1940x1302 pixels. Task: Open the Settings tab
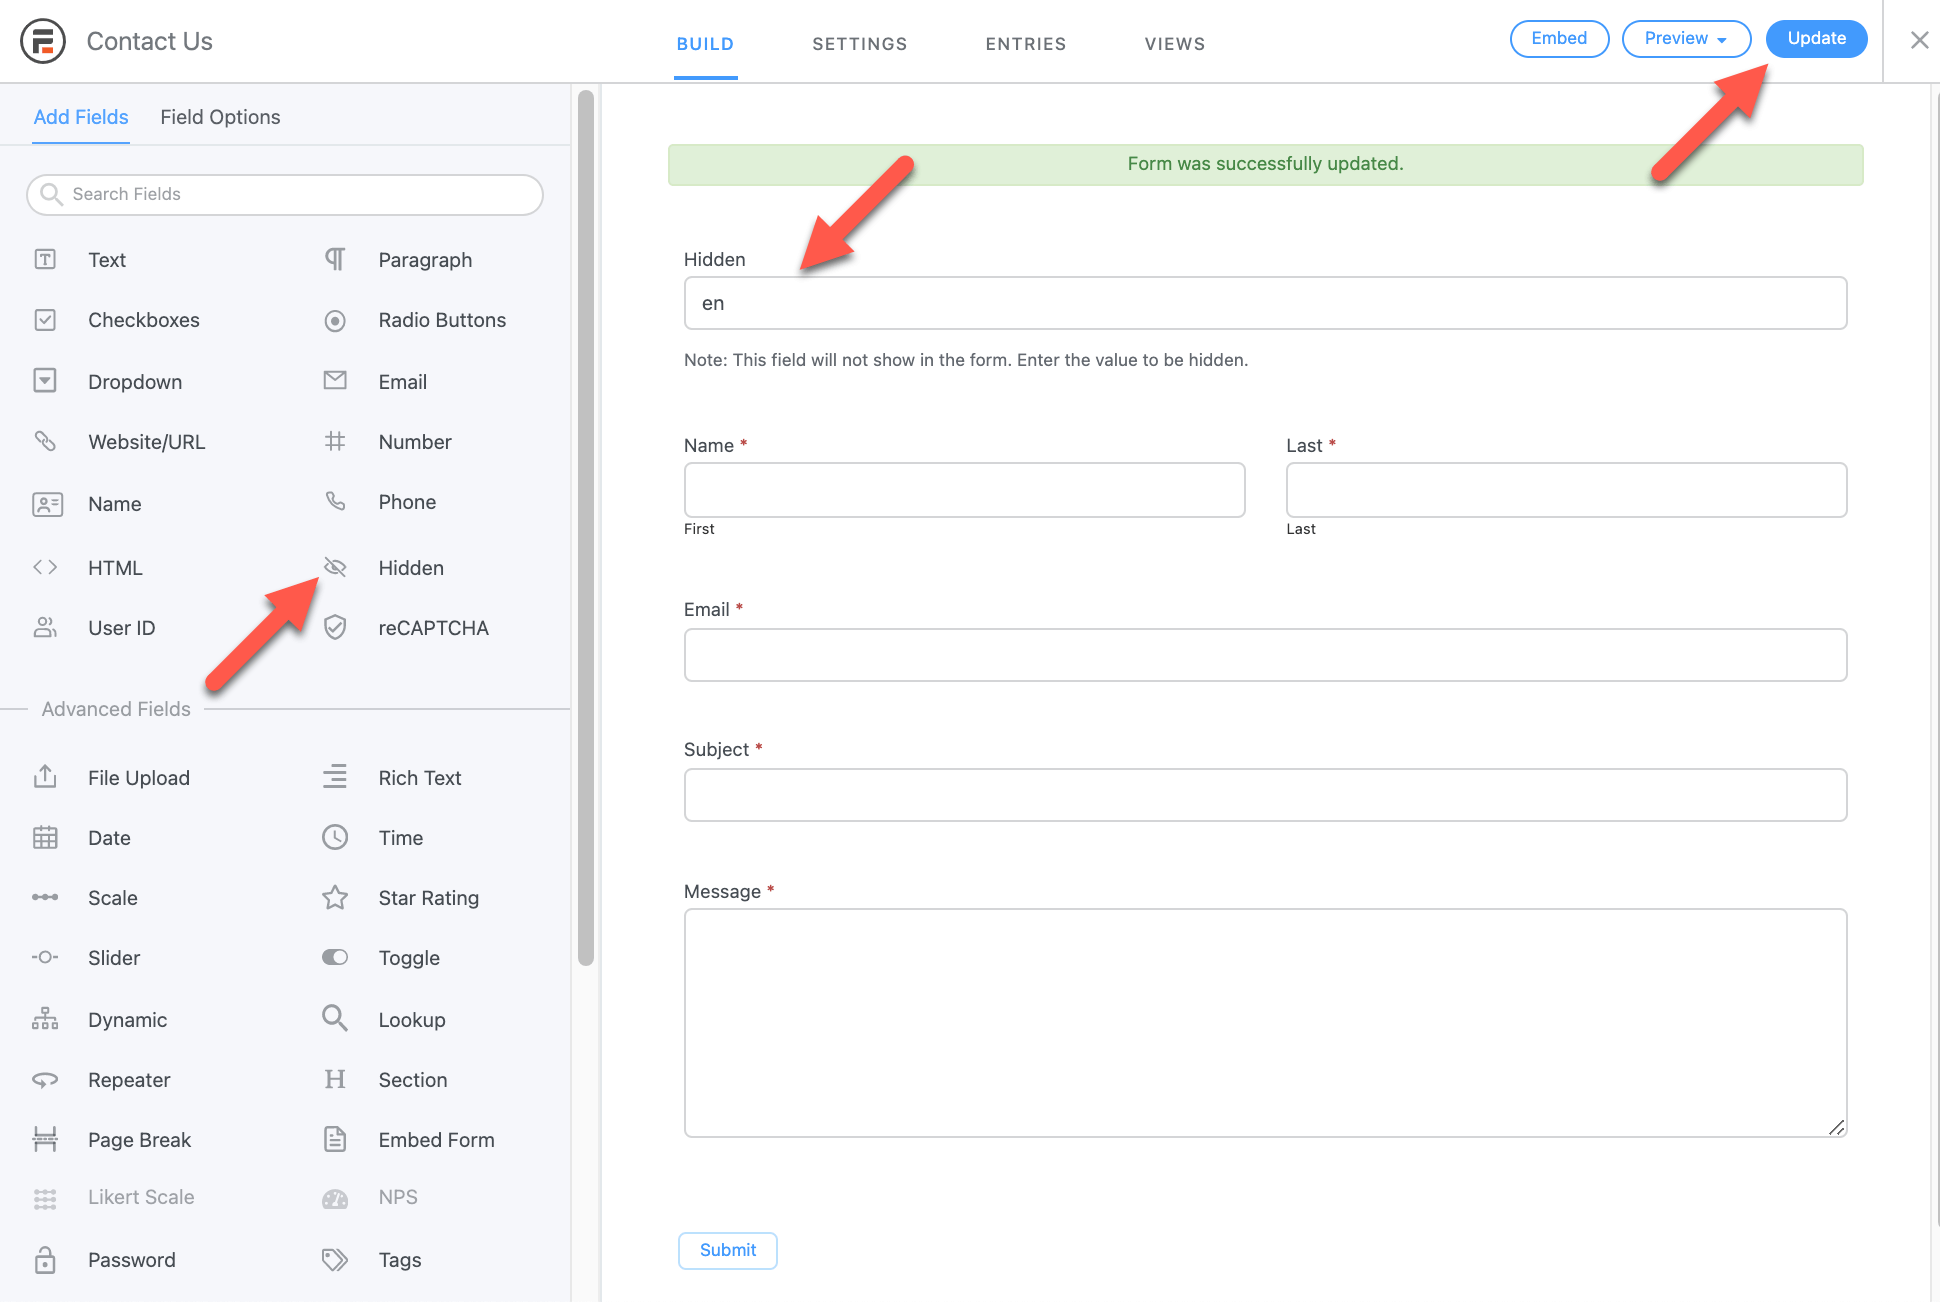(x=860, y=44)
